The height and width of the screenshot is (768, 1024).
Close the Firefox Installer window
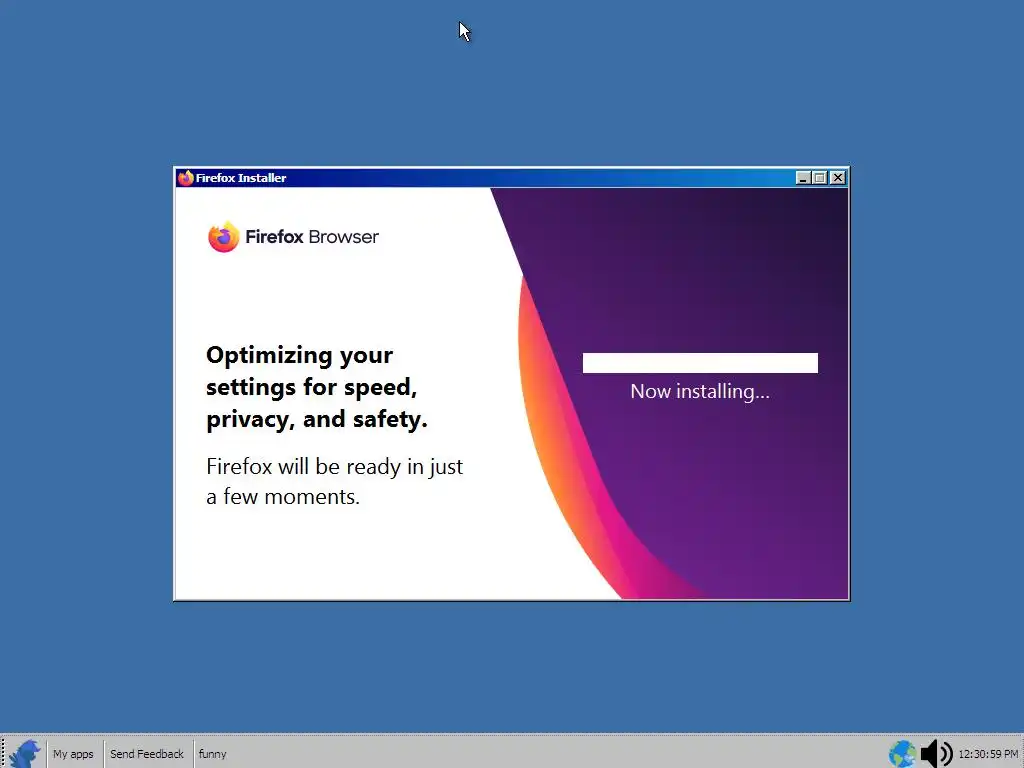coord(838,178)
